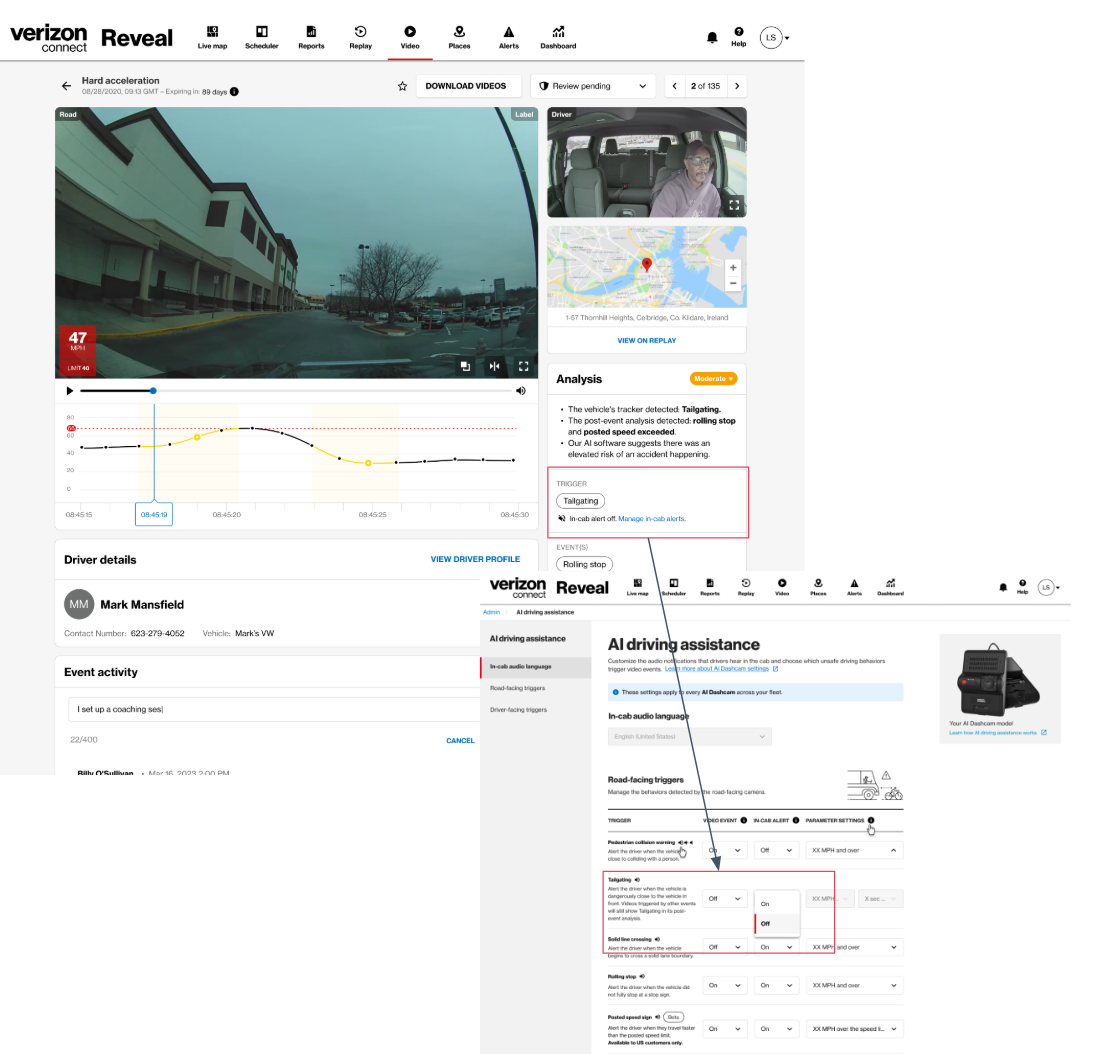
Task: Toggle picture-in-picture on road video
Action: pos(465,366)
